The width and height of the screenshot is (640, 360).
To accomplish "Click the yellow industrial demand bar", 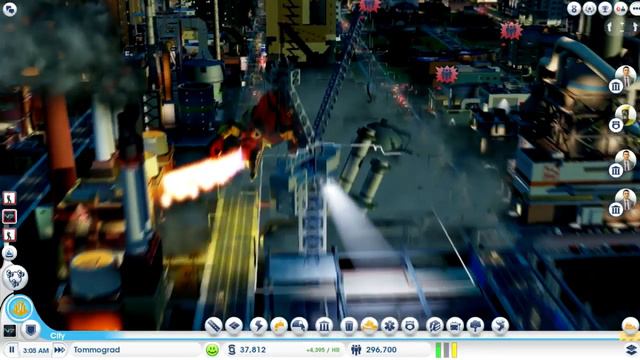I will (x=454, y=350).
